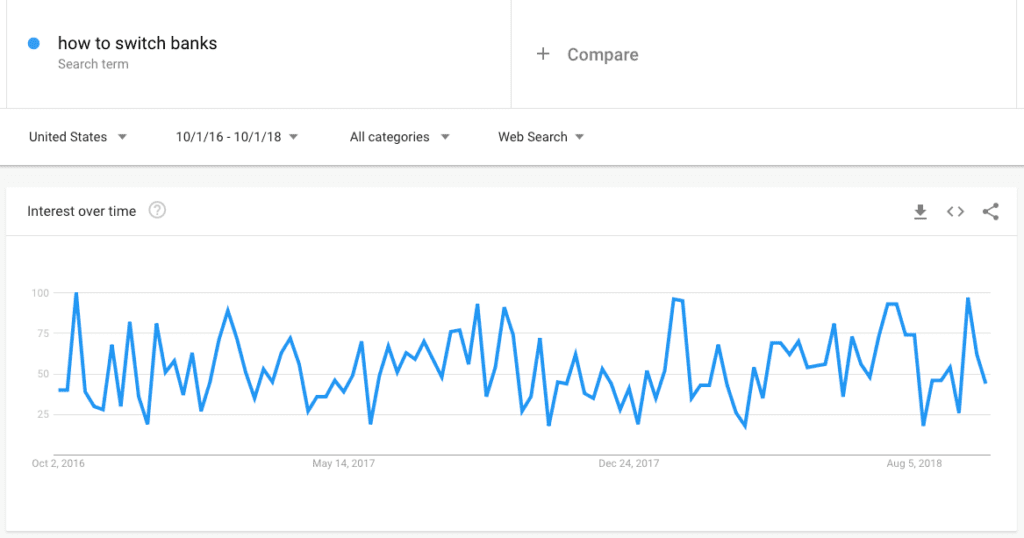The width and height of the screenshot is (1024, 538).
Task: Open the embed code icon
Action: [x=955, y=212]
